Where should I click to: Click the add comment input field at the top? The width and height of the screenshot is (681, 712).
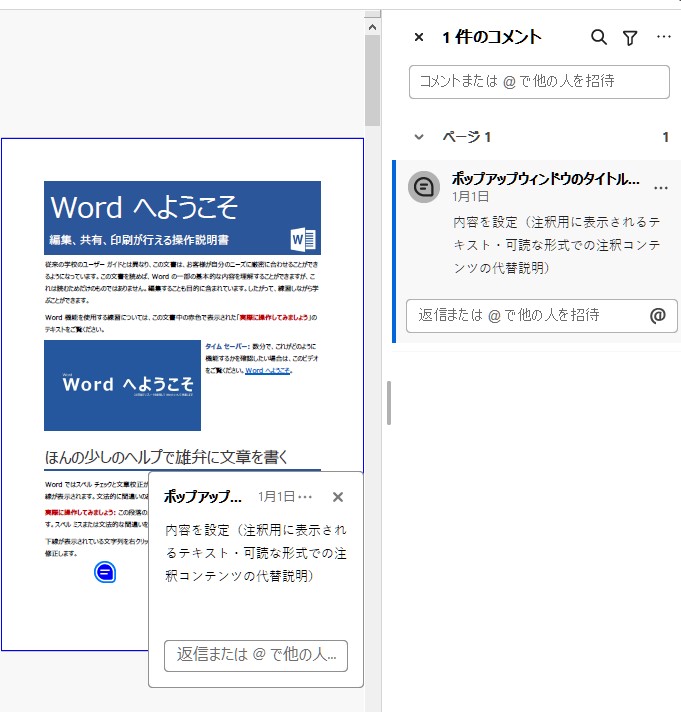click(x=539, y=82)
